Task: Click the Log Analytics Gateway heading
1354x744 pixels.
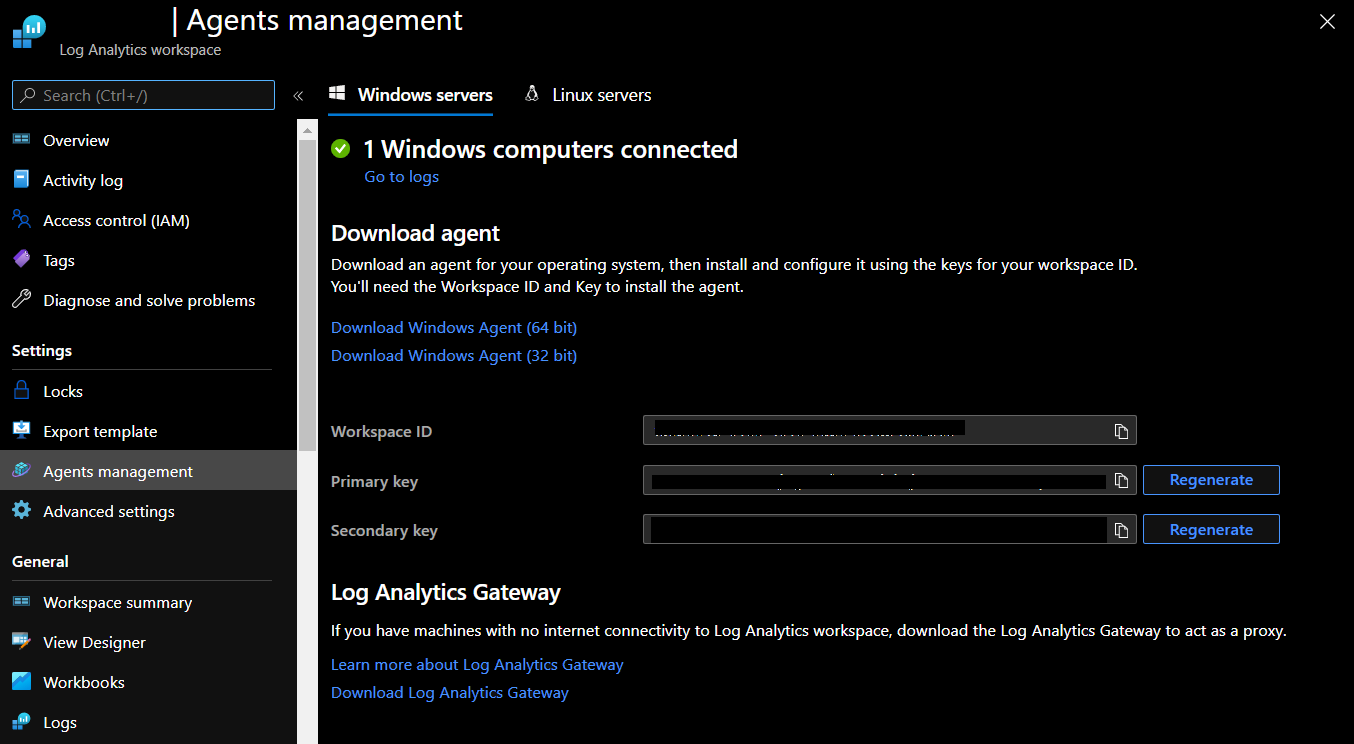Action: pos(446,592)
